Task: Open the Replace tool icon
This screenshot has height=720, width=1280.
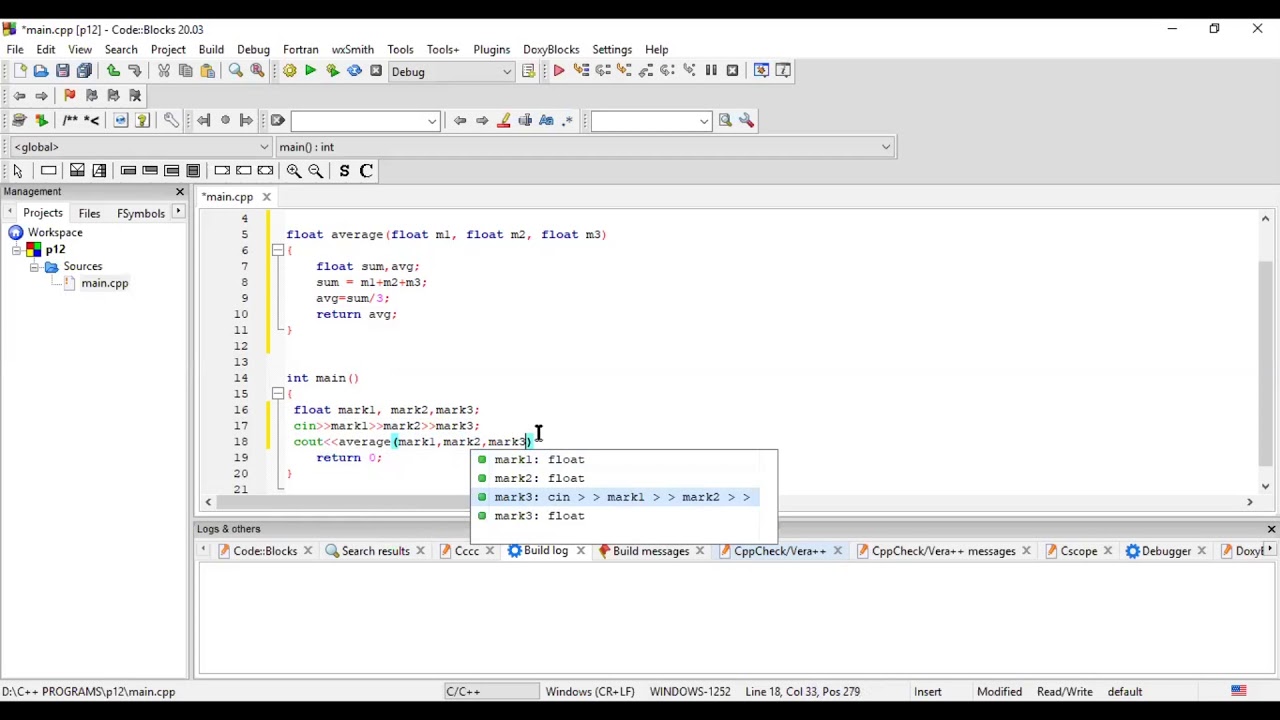Action: coord(258,71)
